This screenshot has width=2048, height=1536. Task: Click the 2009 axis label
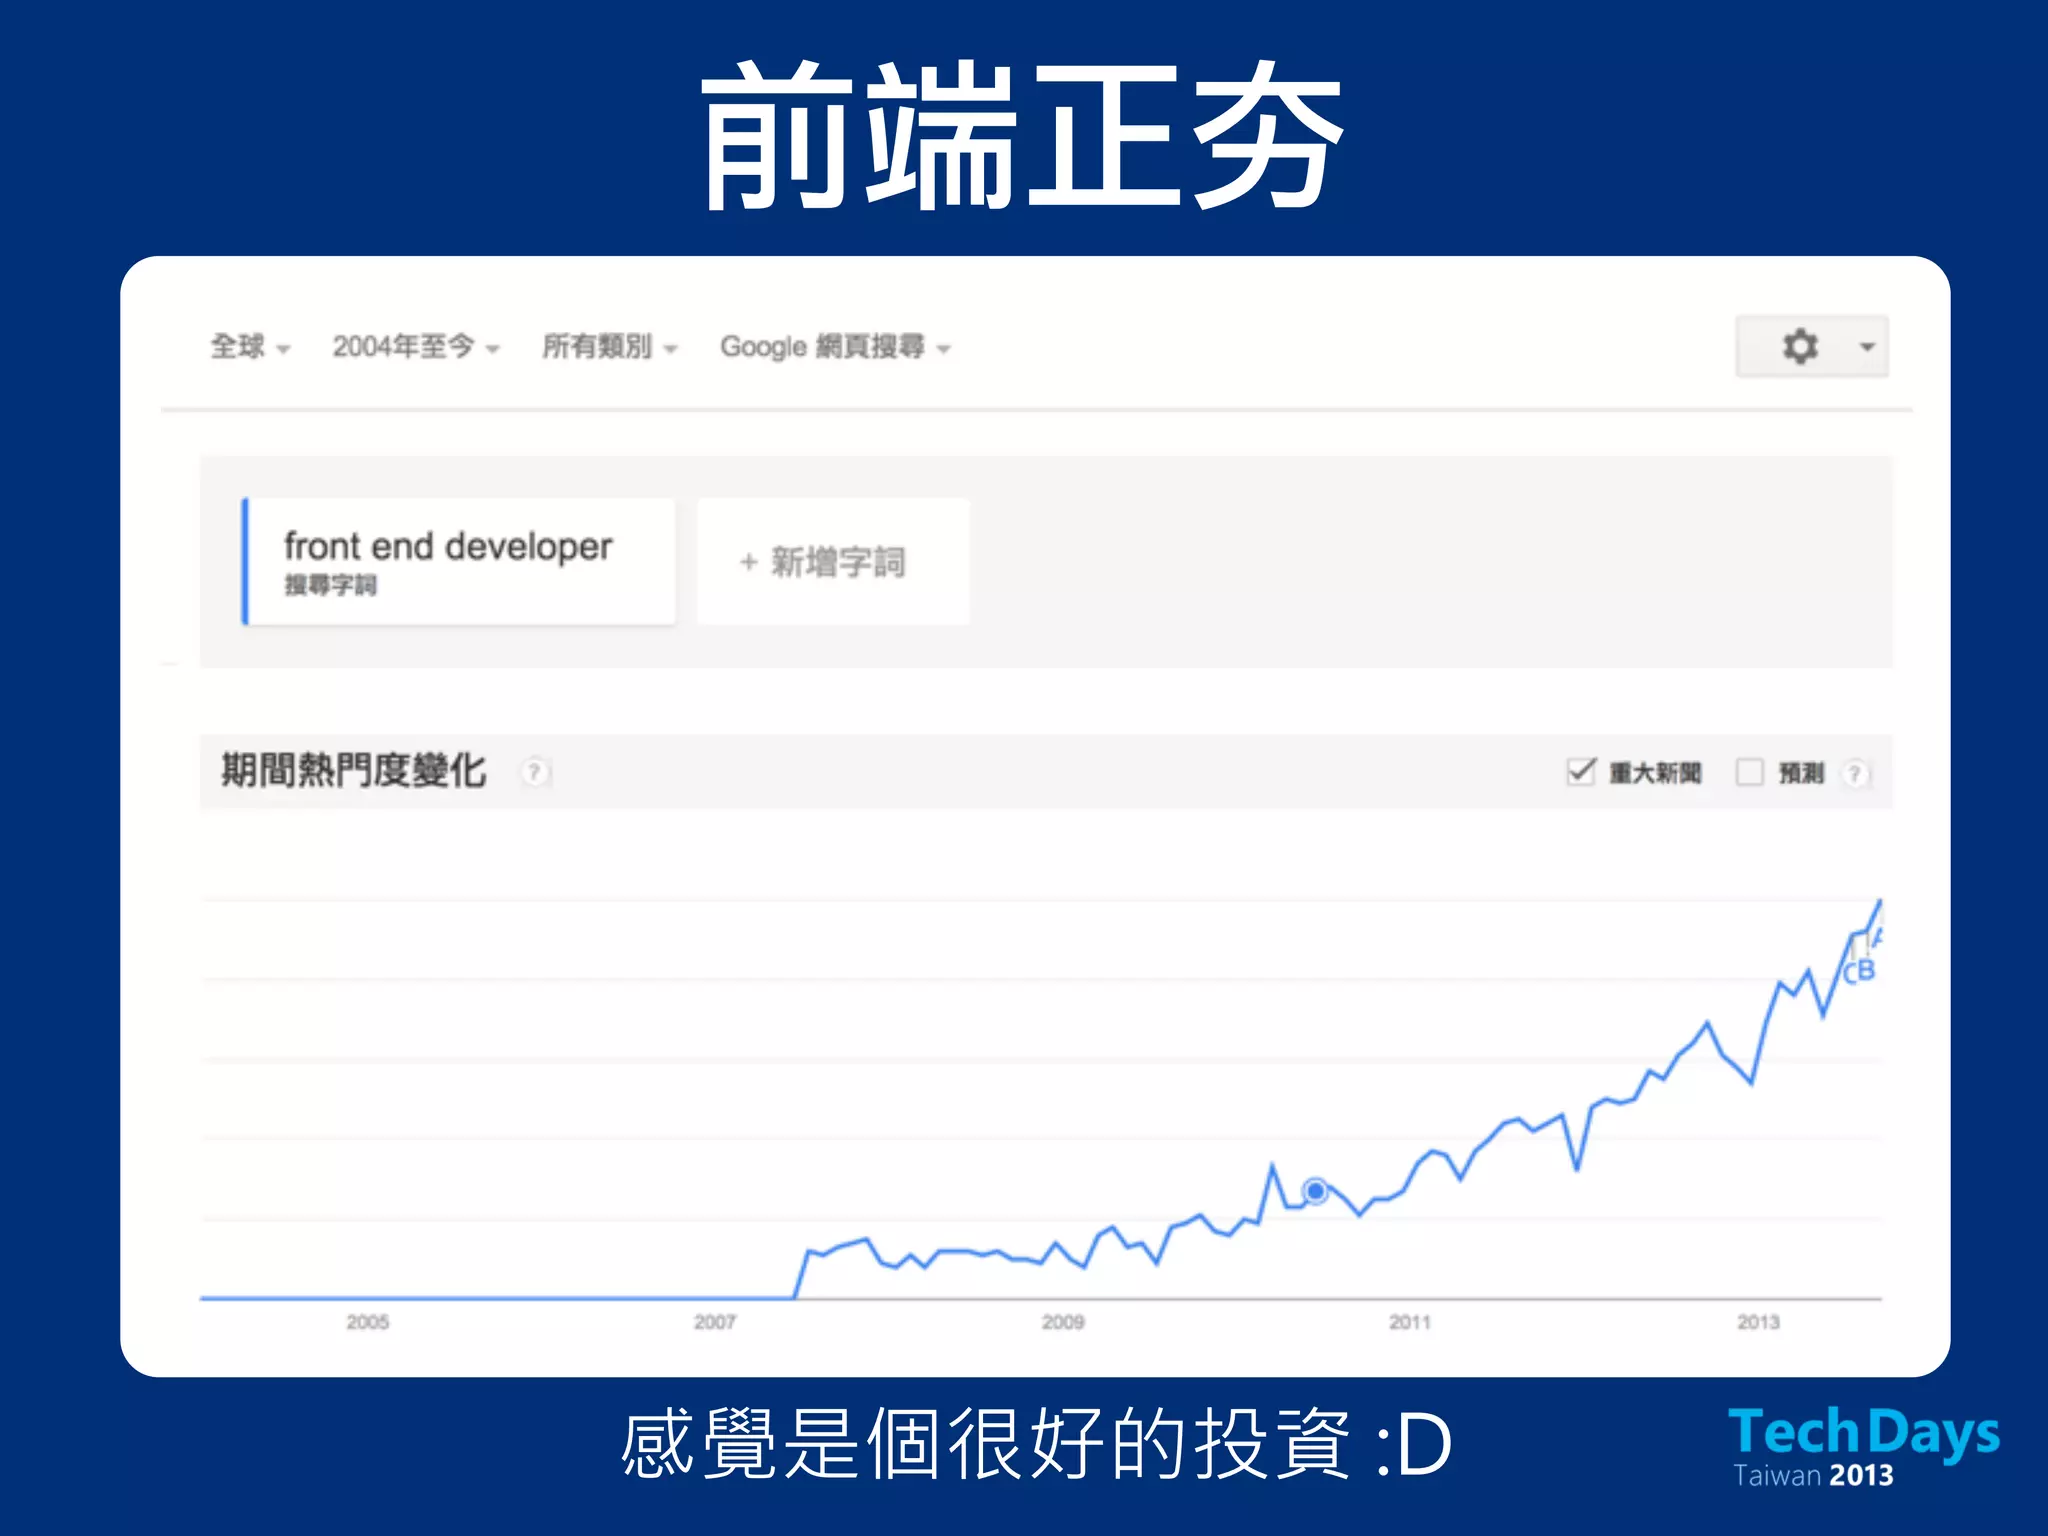click(1062, 1322)
